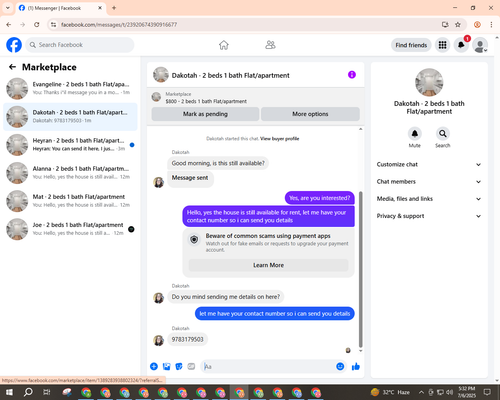Click the 'Good morning, is this still available?' message
This screenshot has height=400, width=500.
pyautogui.click(x=218, y=163)
